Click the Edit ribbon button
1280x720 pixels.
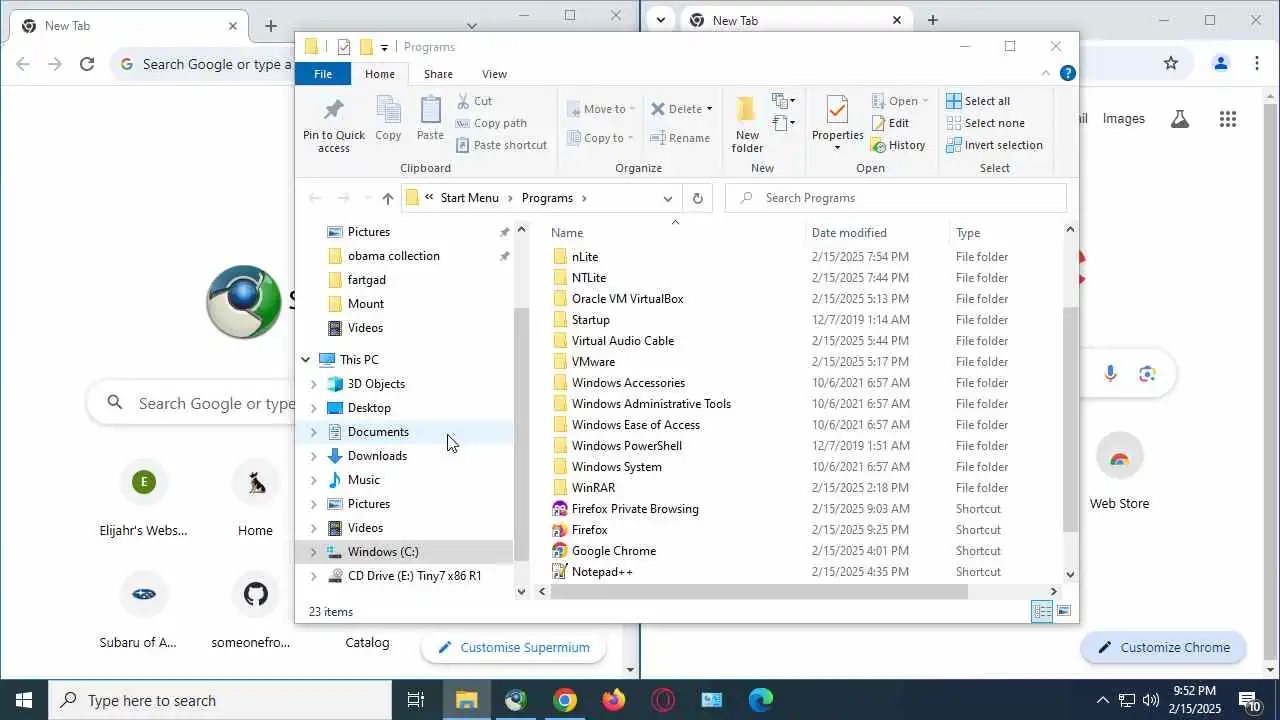[x=890, y=123]
